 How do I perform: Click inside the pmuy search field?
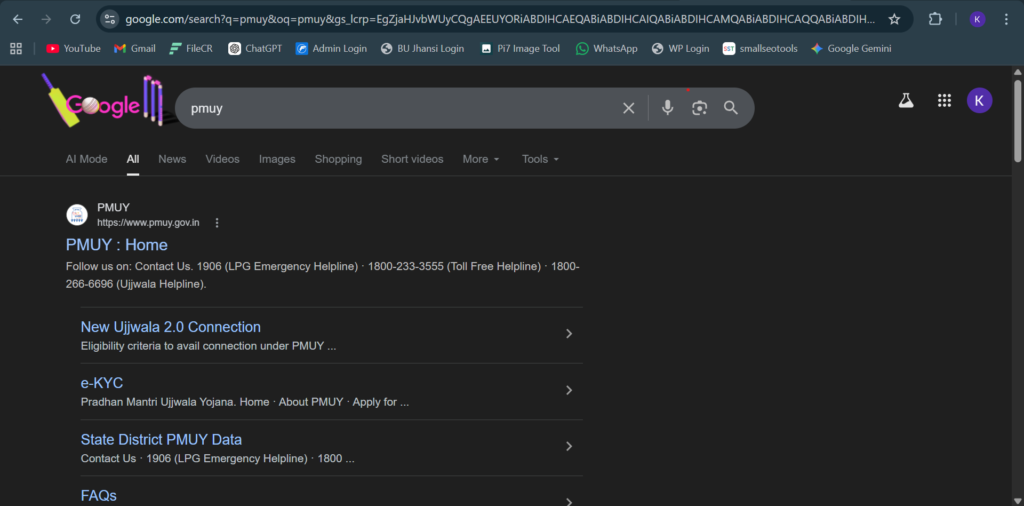point(400,108)
